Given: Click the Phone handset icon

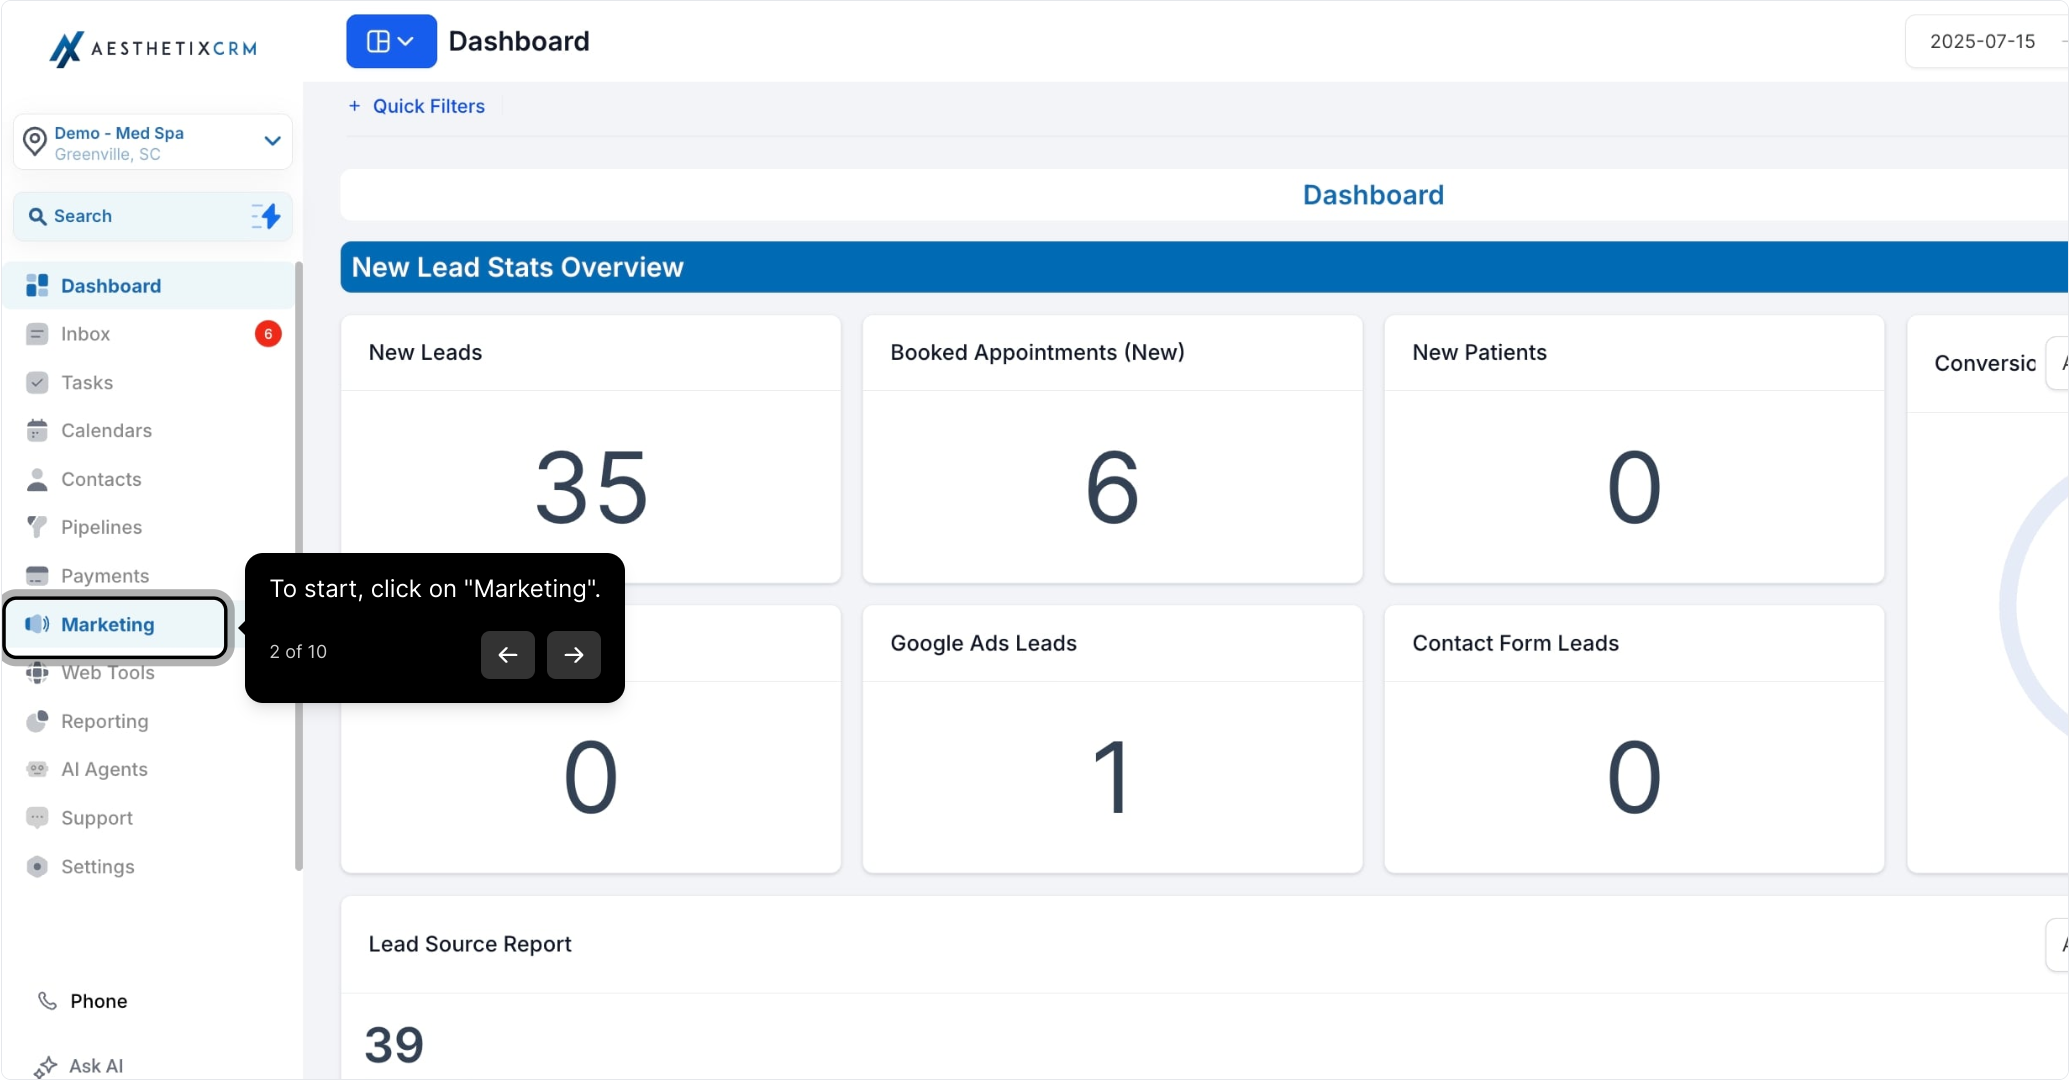Looking at the screenshot, I should [47, 1001].
